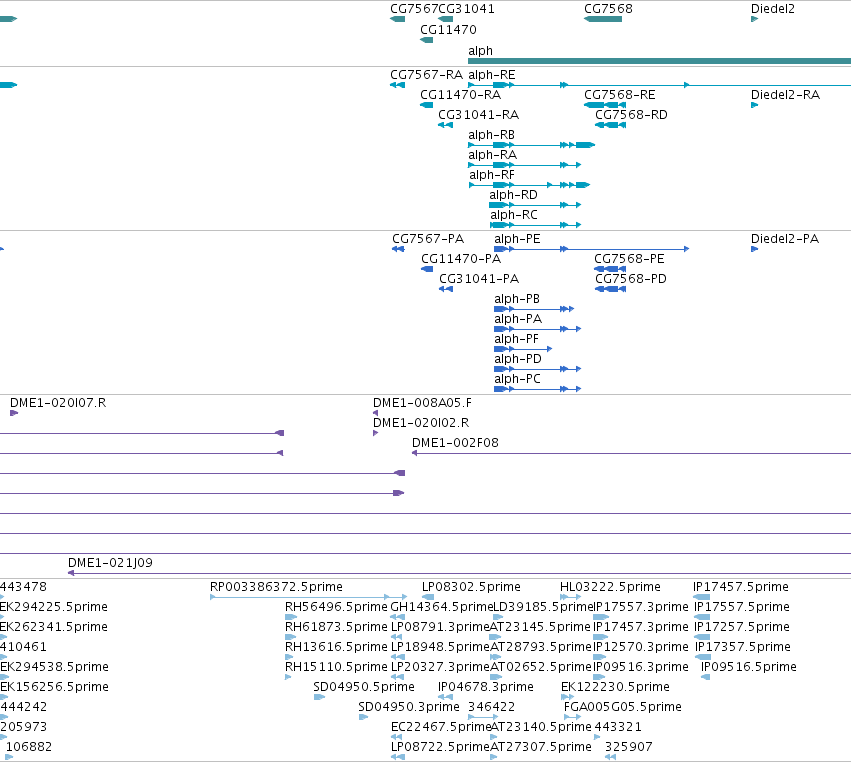Click protein alph-PF
This screenshot has width=851, height=762.
tap(523, 349)
